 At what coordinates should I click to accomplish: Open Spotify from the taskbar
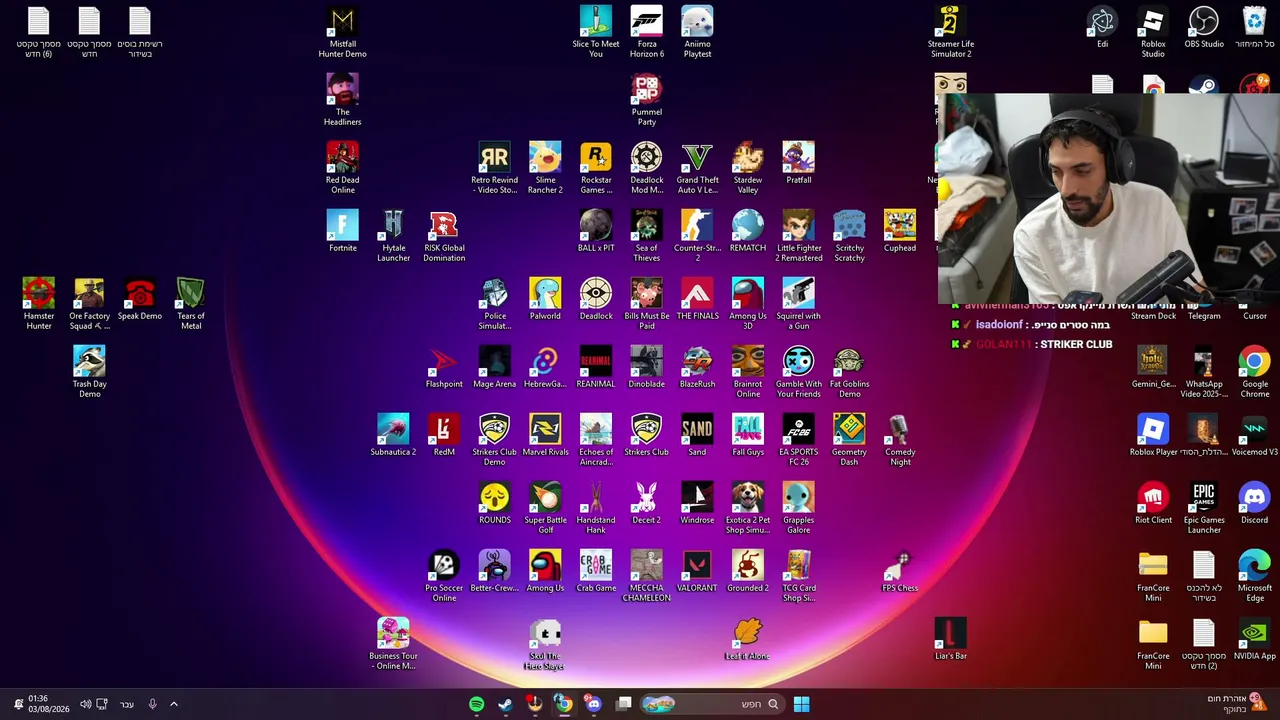click(x=476, y=704)
